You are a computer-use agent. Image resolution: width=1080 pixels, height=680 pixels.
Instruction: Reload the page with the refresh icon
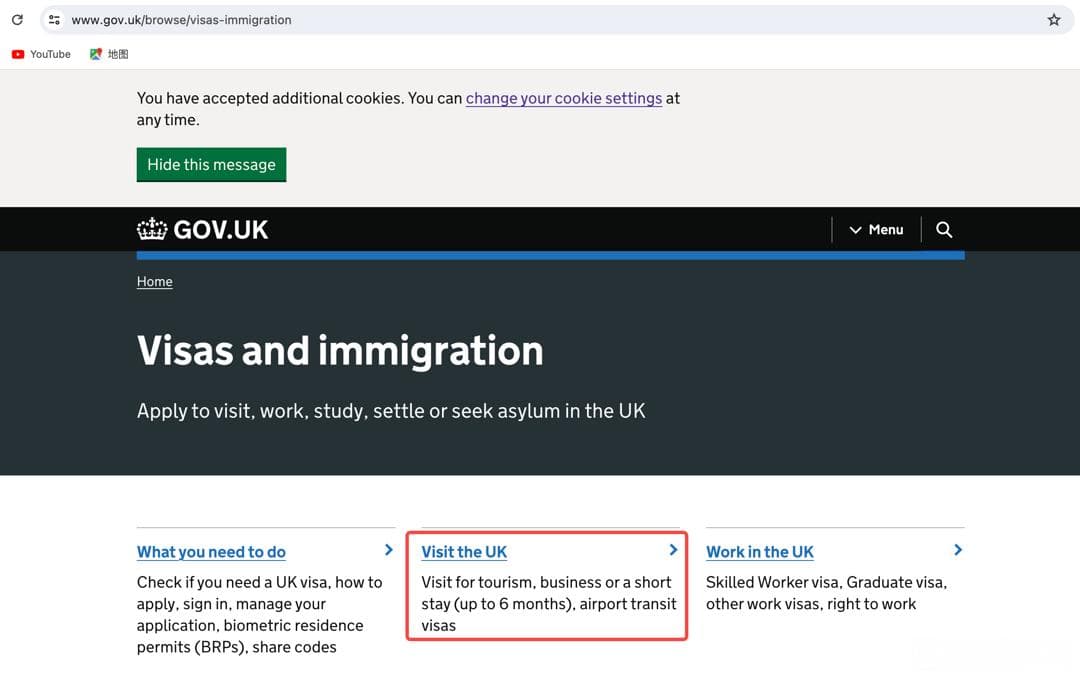coord(17,19)
